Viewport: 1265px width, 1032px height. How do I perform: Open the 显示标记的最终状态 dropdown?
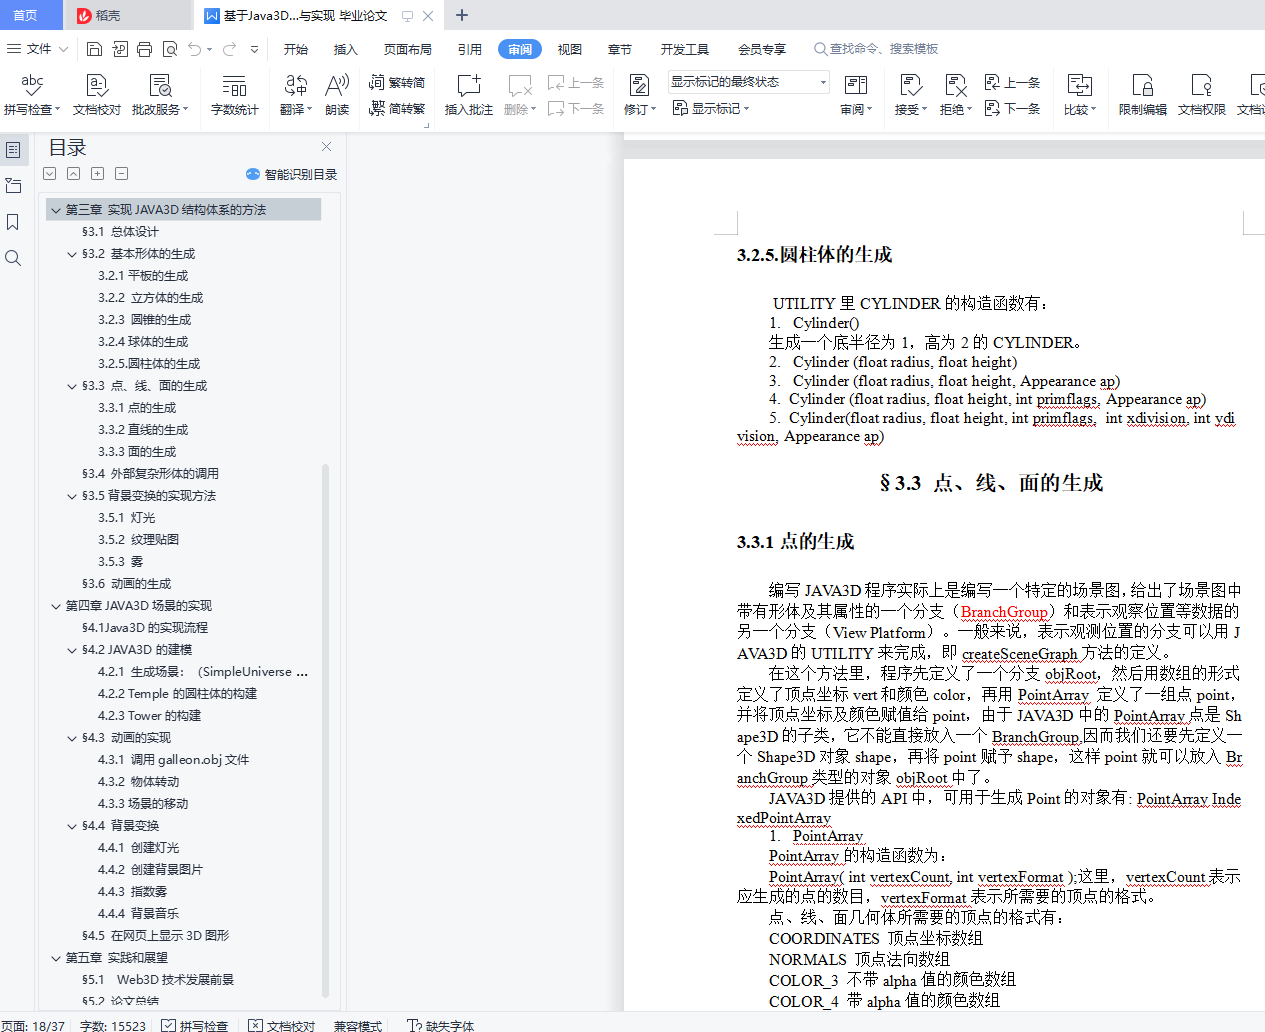(x=749, y=82)
